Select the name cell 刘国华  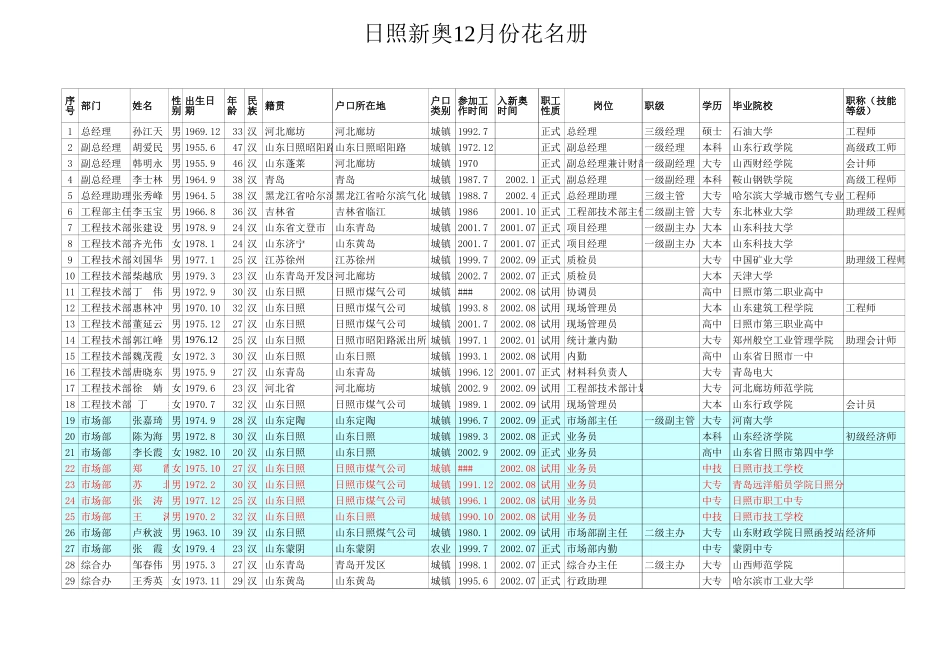[148, 260]
